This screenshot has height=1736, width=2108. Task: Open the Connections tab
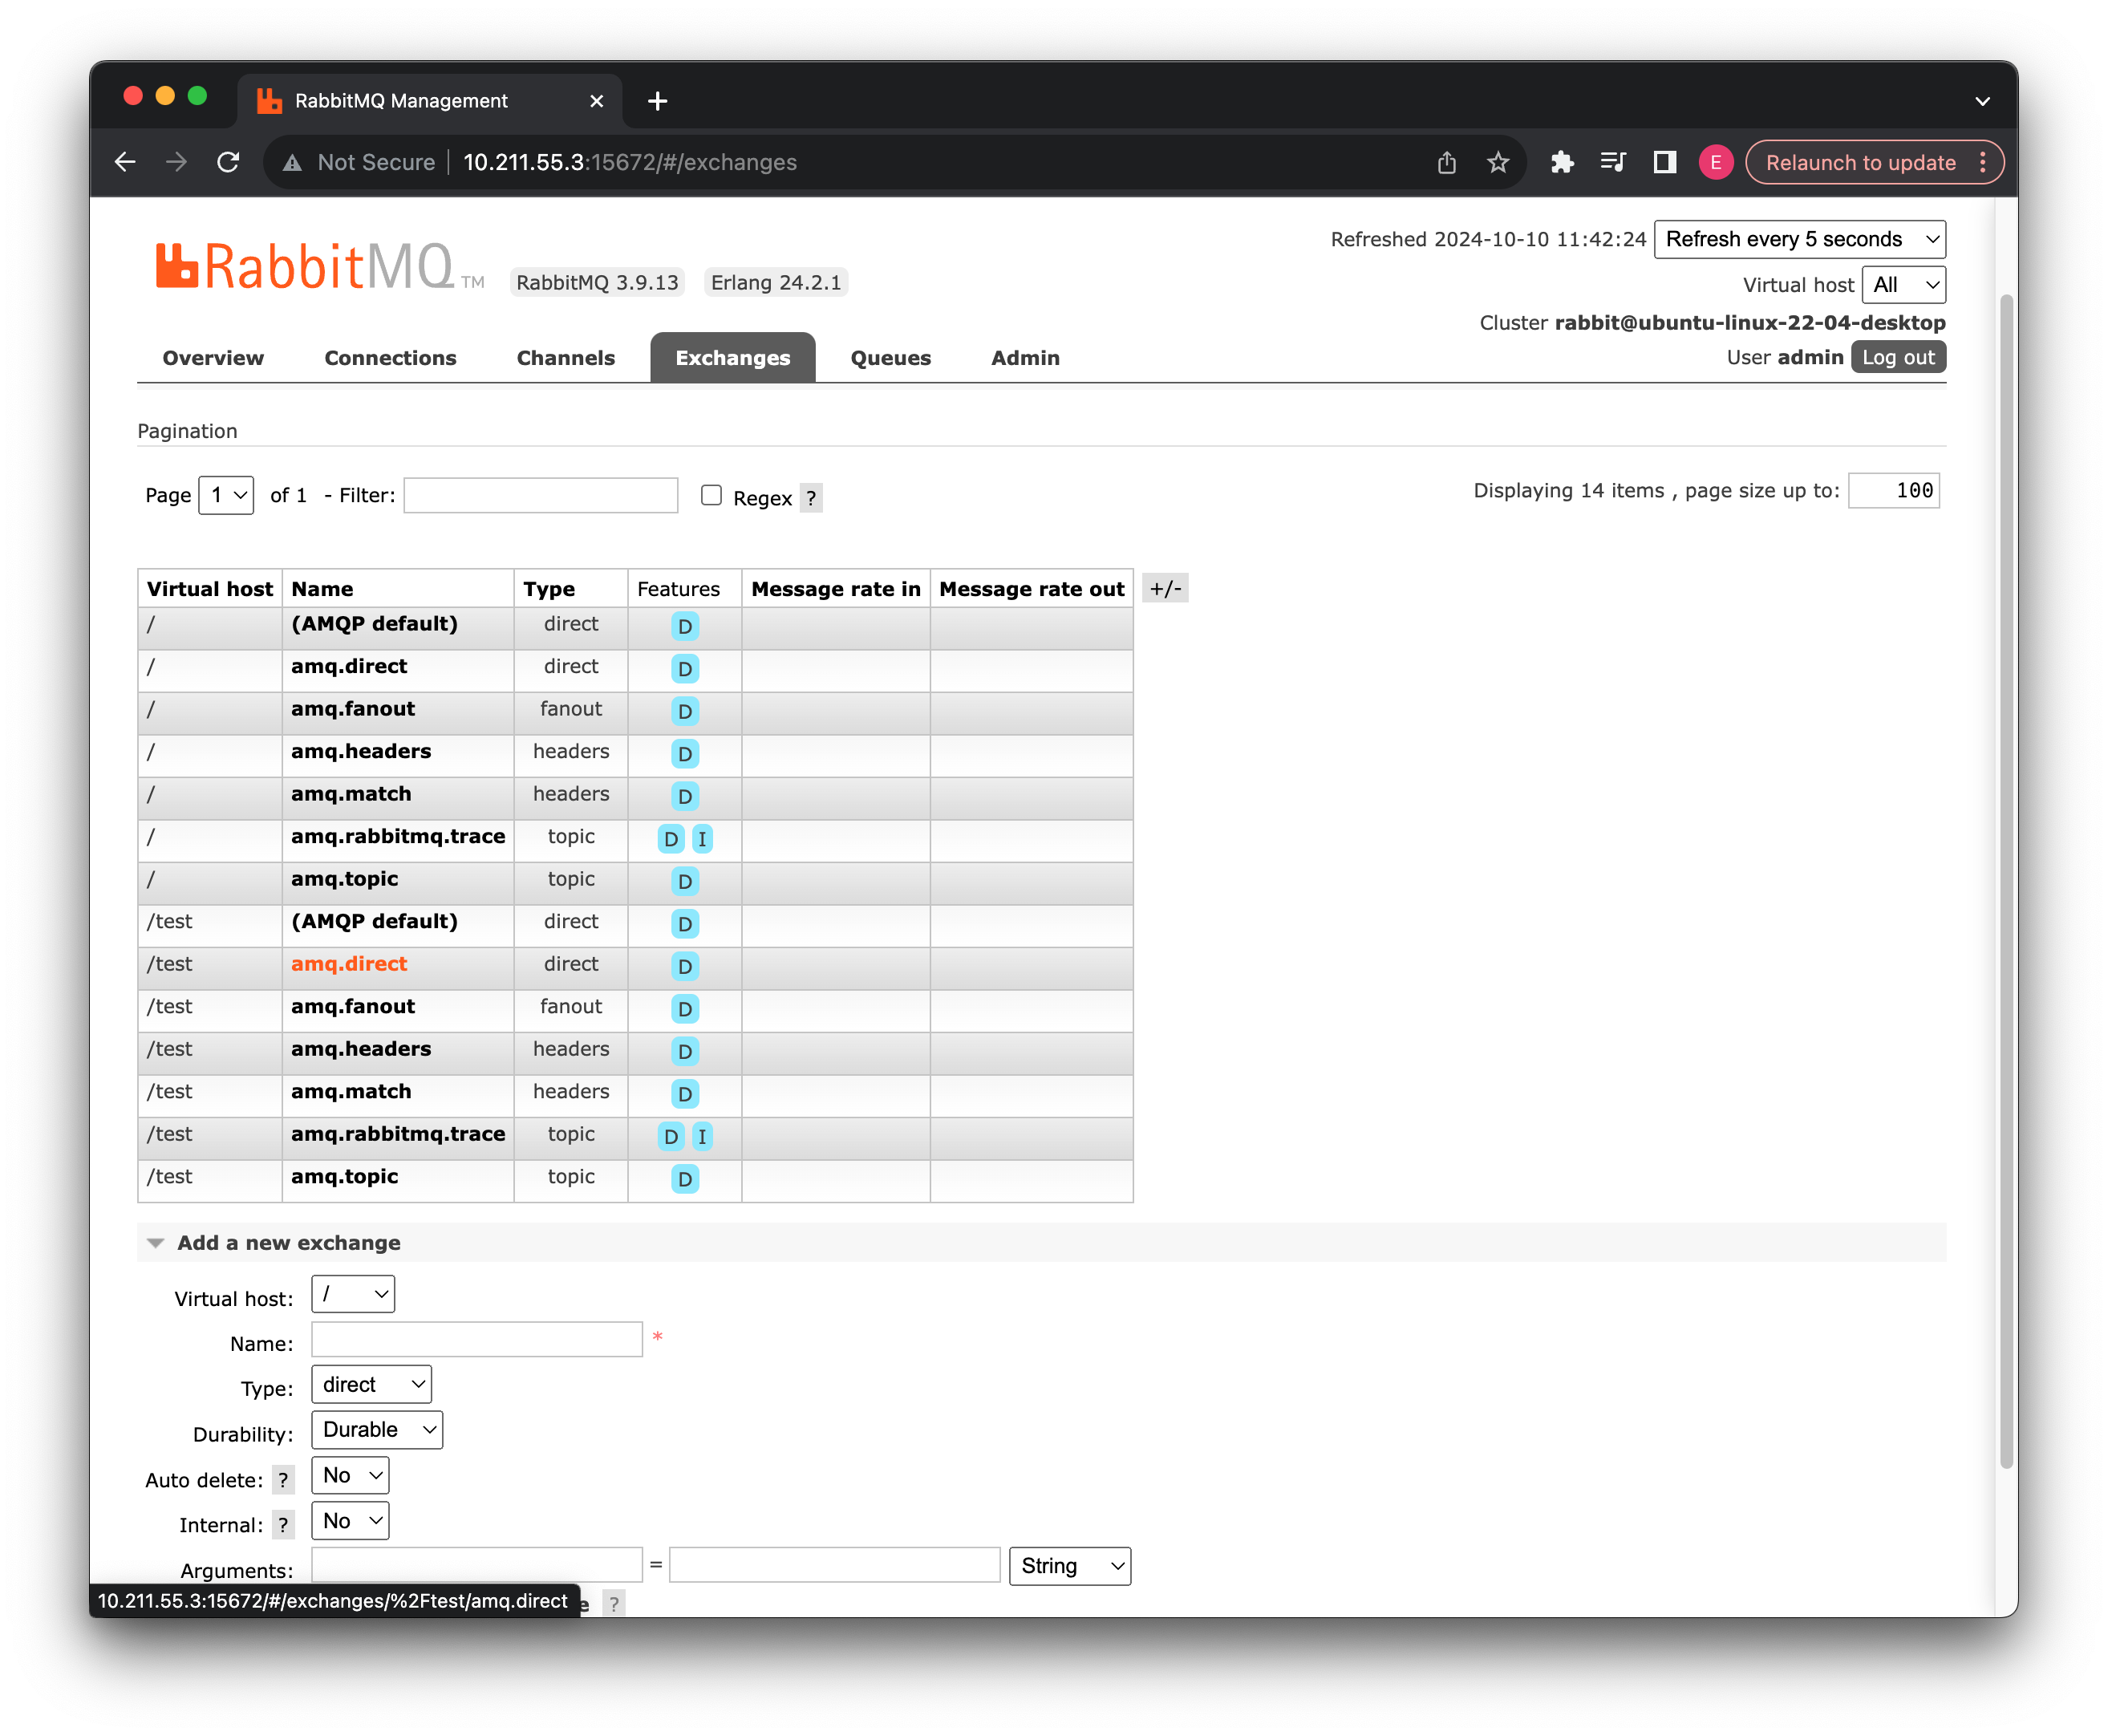coord(390,358)
